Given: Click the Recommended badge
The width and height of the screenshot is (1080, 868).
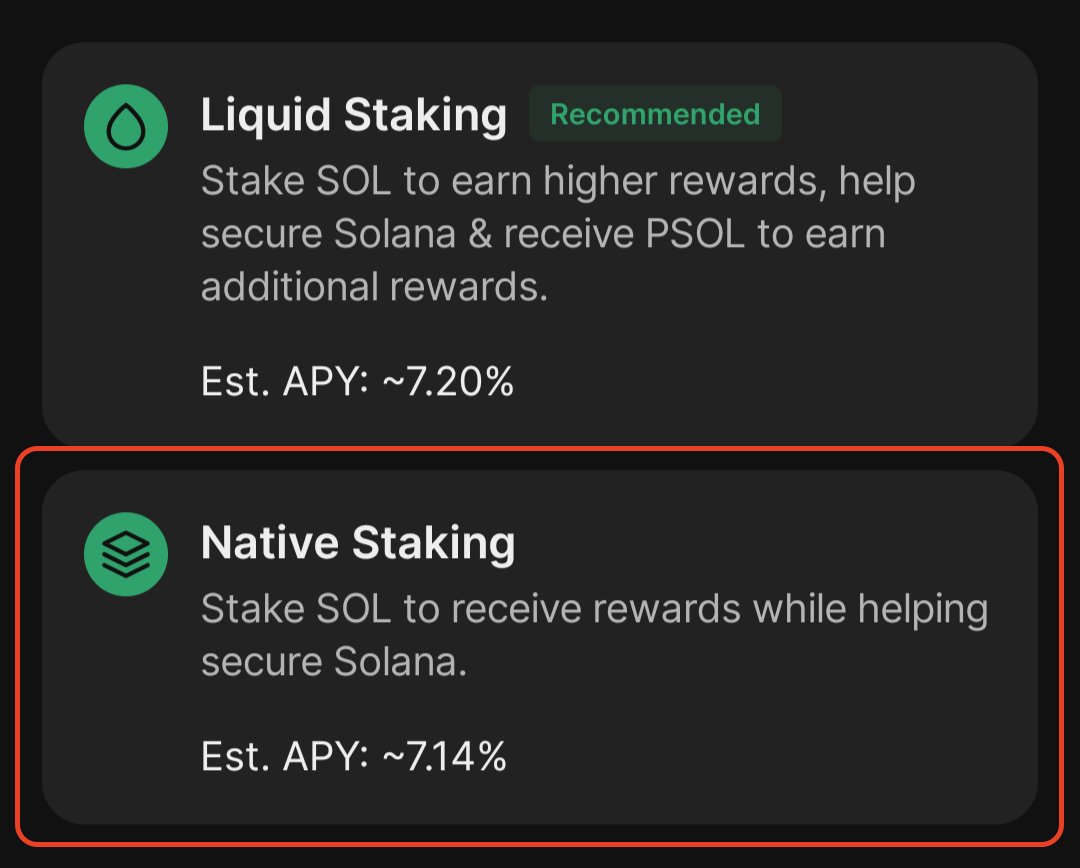Looking at the screenshot, I should tap(656, 114).
